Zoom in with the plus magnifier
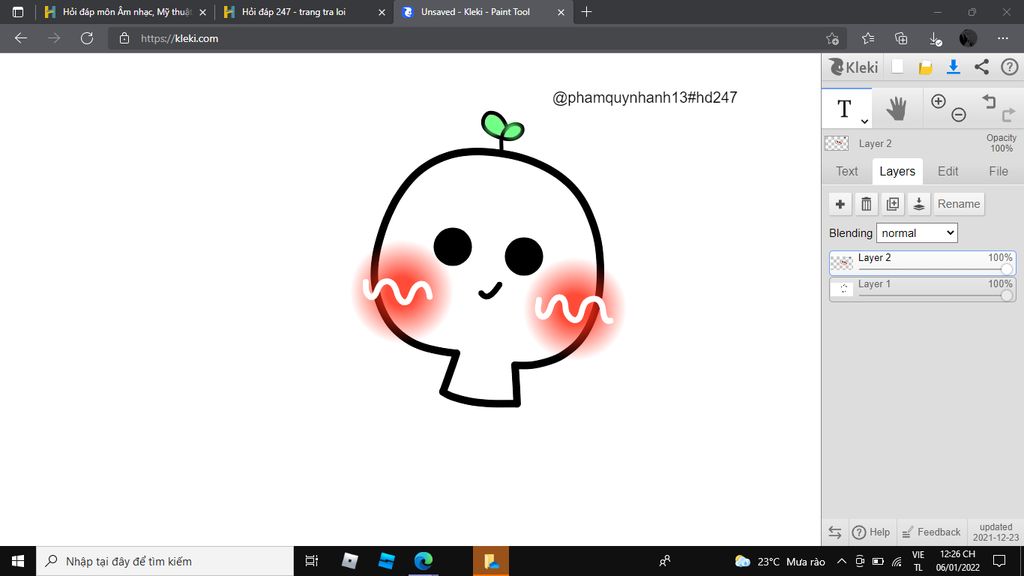 tap(938, 101)
